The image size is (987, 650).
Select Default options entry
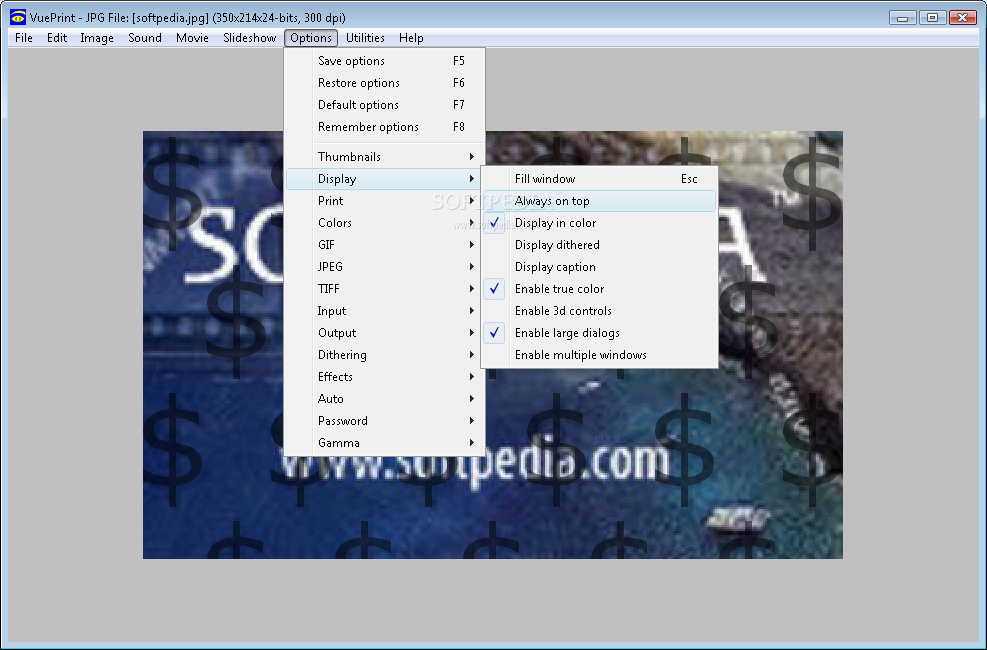click(x=385, y=105)
